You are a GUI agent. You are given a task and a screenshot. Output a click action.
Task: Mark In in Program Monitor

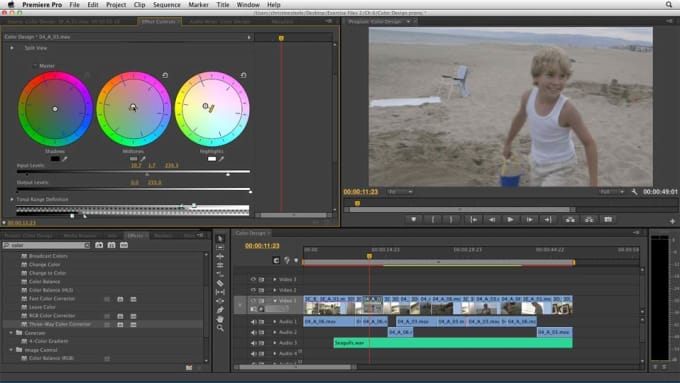pyautogui.click(x=433, y=220)
